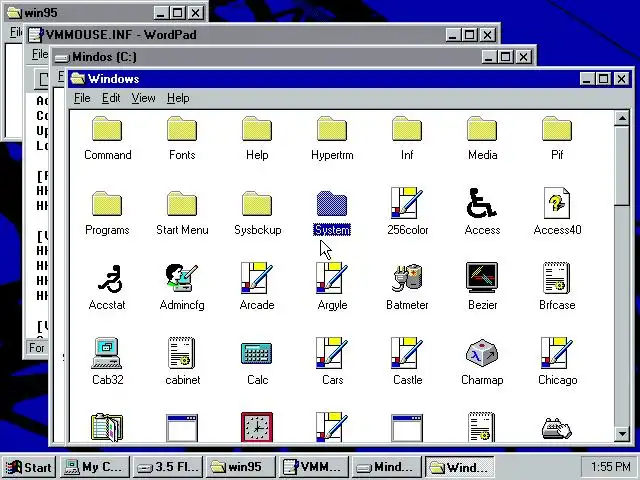Open File menu in WordPad window
This screenshot has height=480, width=640.
tap(40, 54)
